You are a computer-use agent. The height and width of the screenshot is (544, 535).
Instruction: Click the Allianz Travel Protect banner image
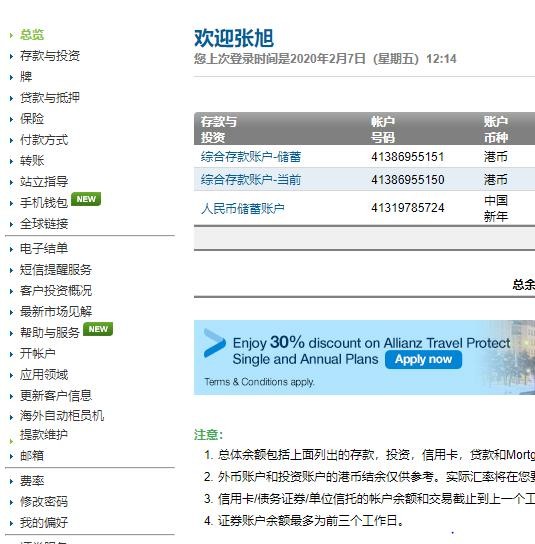click(x=364, y=357)
